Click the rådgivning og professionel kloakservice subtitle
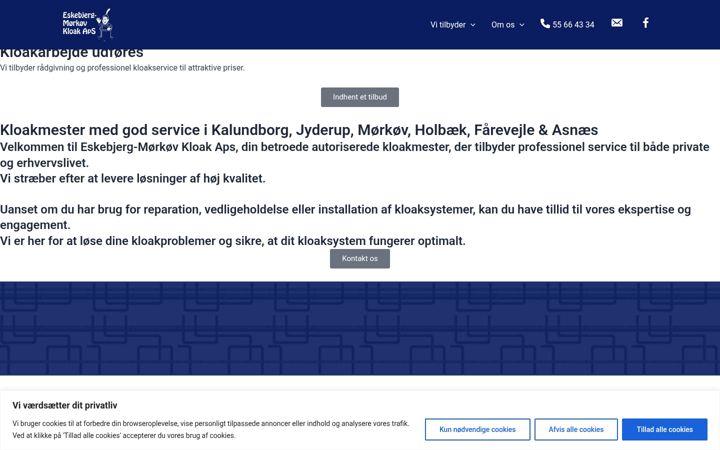This screenshot has width=720, height=450. pyautogui.click(x=122, y=68)
